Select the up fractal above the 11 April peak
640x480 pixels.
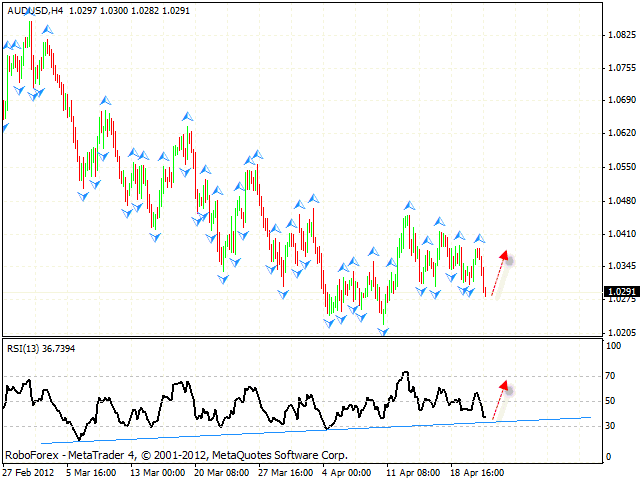(x=408, y=205)
